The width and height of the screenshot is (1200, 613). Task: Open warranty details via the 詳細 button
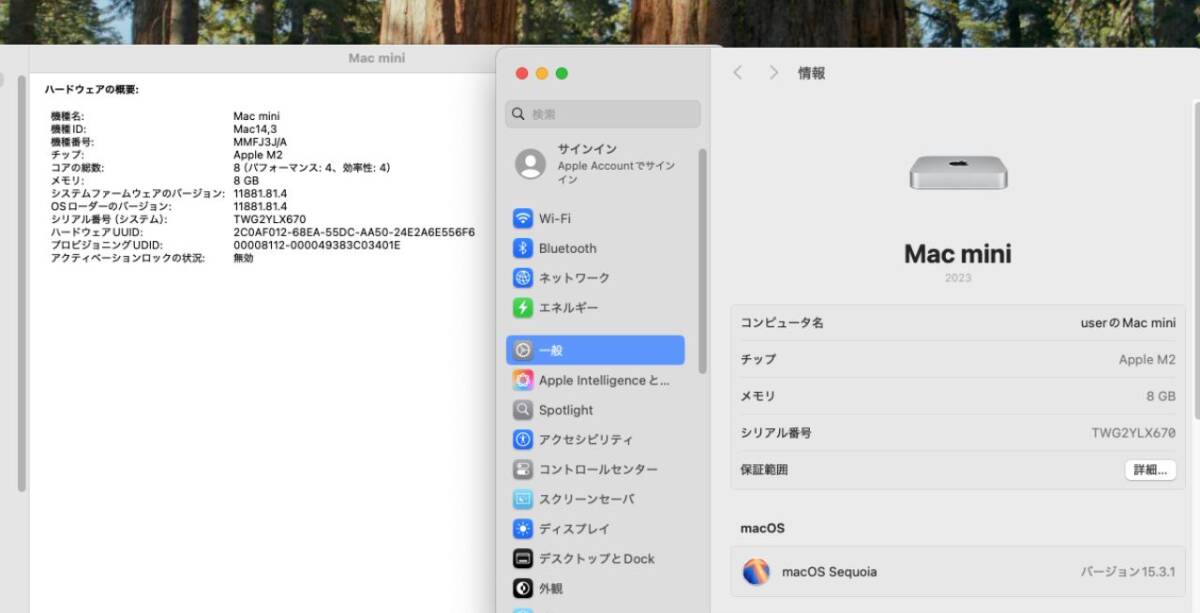tap(1149, 469)
